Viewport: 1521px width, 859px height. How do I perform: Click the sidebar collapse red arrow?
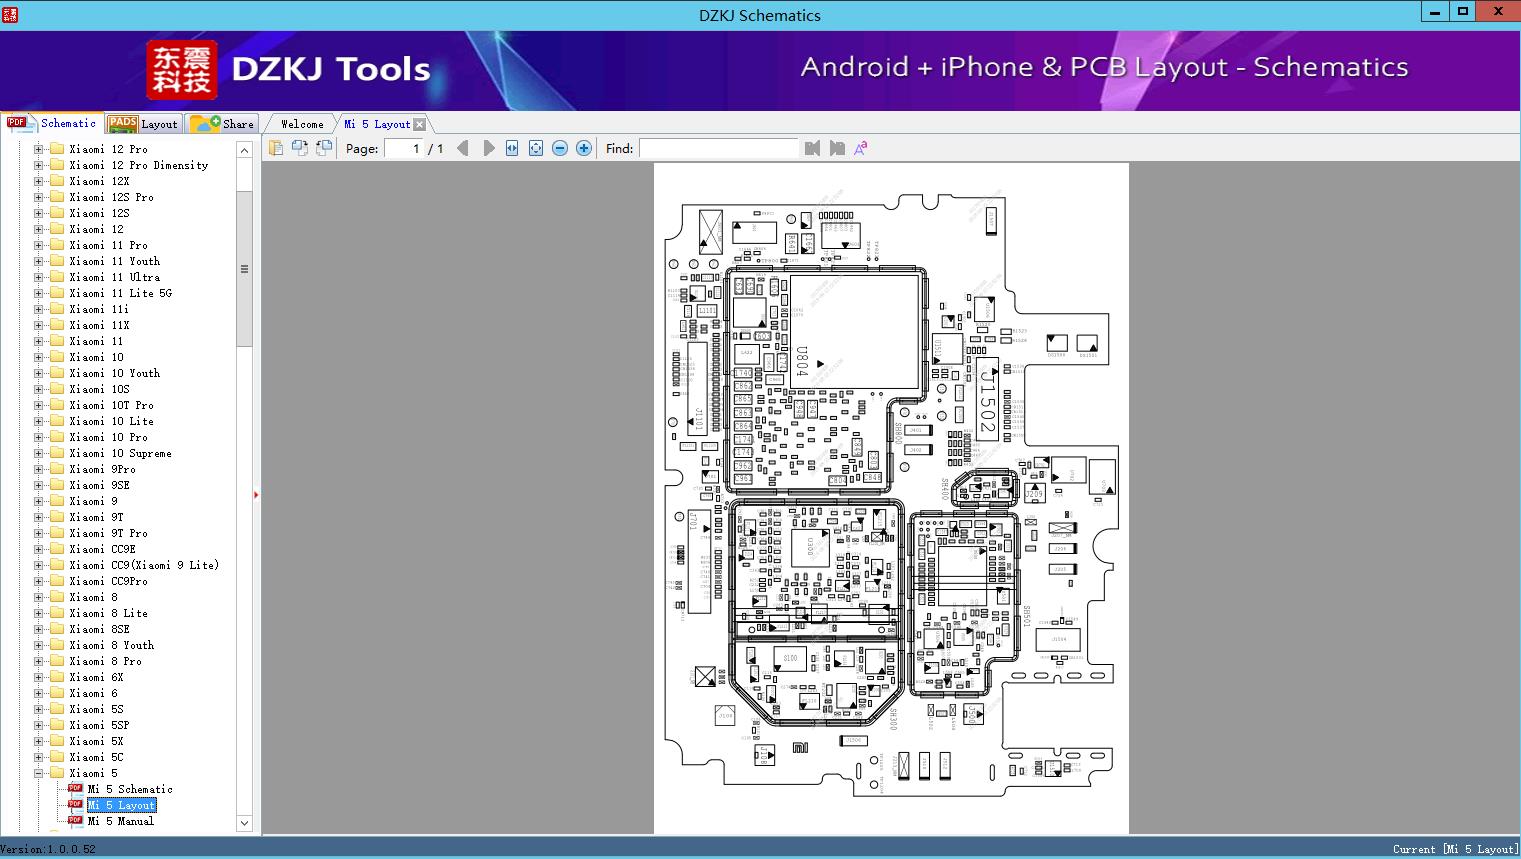coord(256,494)
